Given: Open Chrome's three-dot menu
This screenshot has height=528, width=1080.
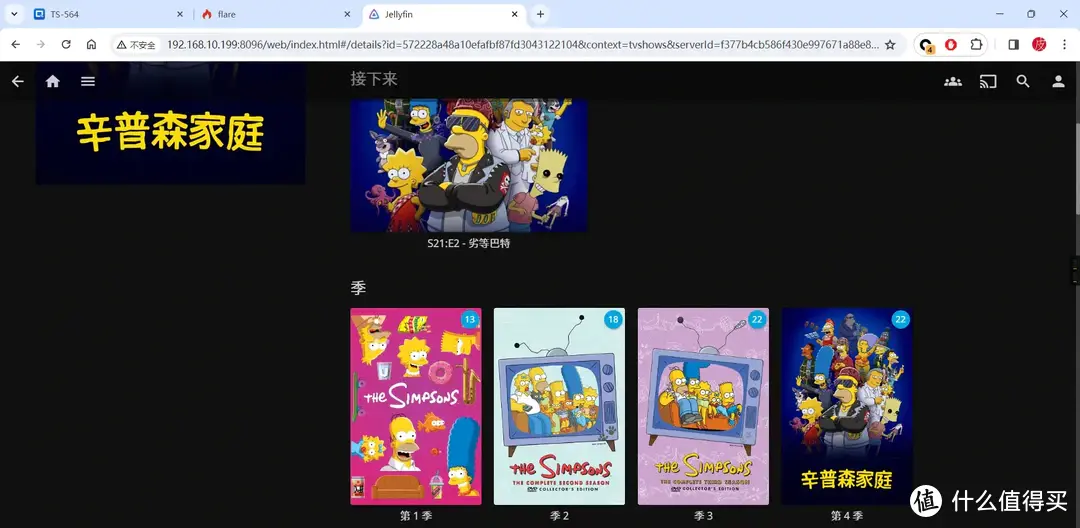Looking at the screenshot, I should [1065, 45].
